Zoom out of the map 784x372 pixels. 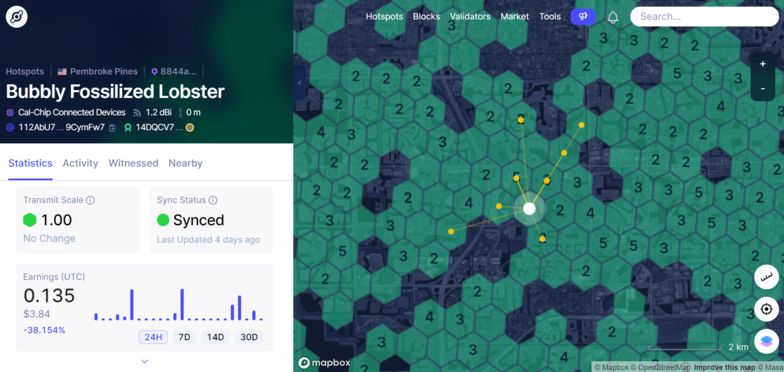point(762,88)
